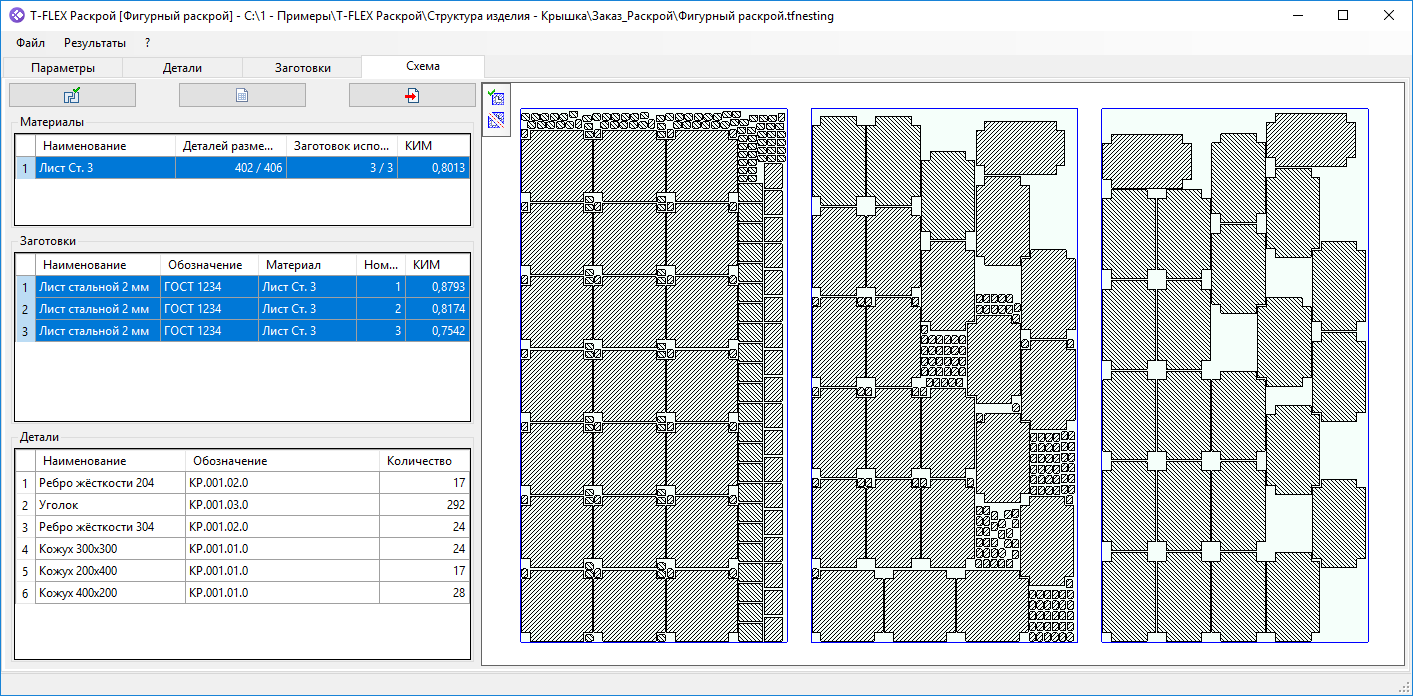The image size is (1413, 696).
Task: Switch to the Параметры tab
Action: pyautogui.click(x=63, y=68)
